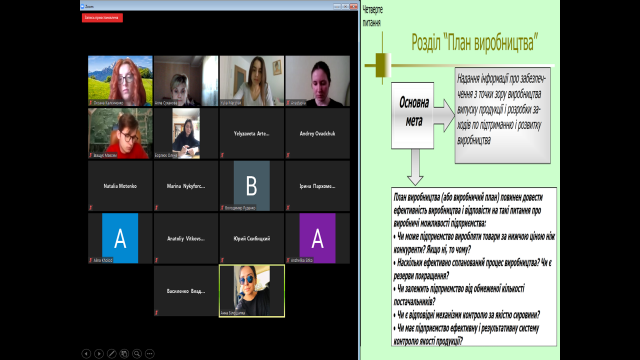Go to the previous slide using the arrow control
Screen dimensions: 640x360
click(x=86, y=353)
